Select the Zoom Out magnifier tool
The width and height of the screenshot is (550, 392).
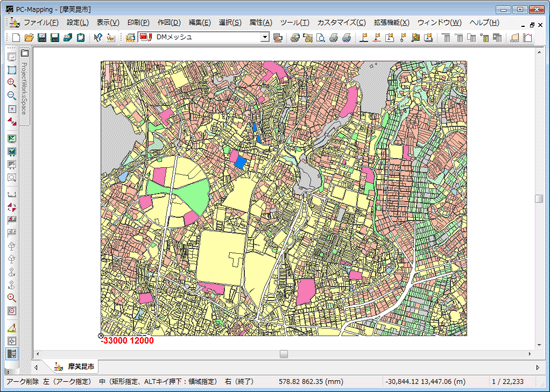pos(12,95)
